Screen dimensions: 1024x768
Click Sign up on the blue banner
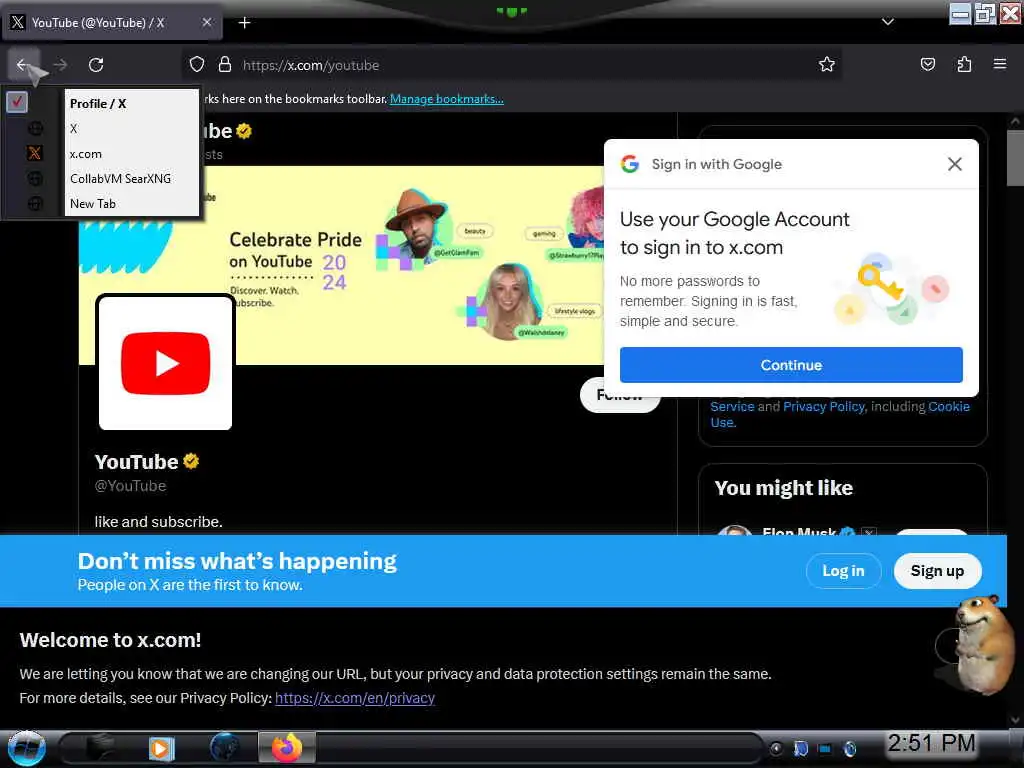(937, 571)
